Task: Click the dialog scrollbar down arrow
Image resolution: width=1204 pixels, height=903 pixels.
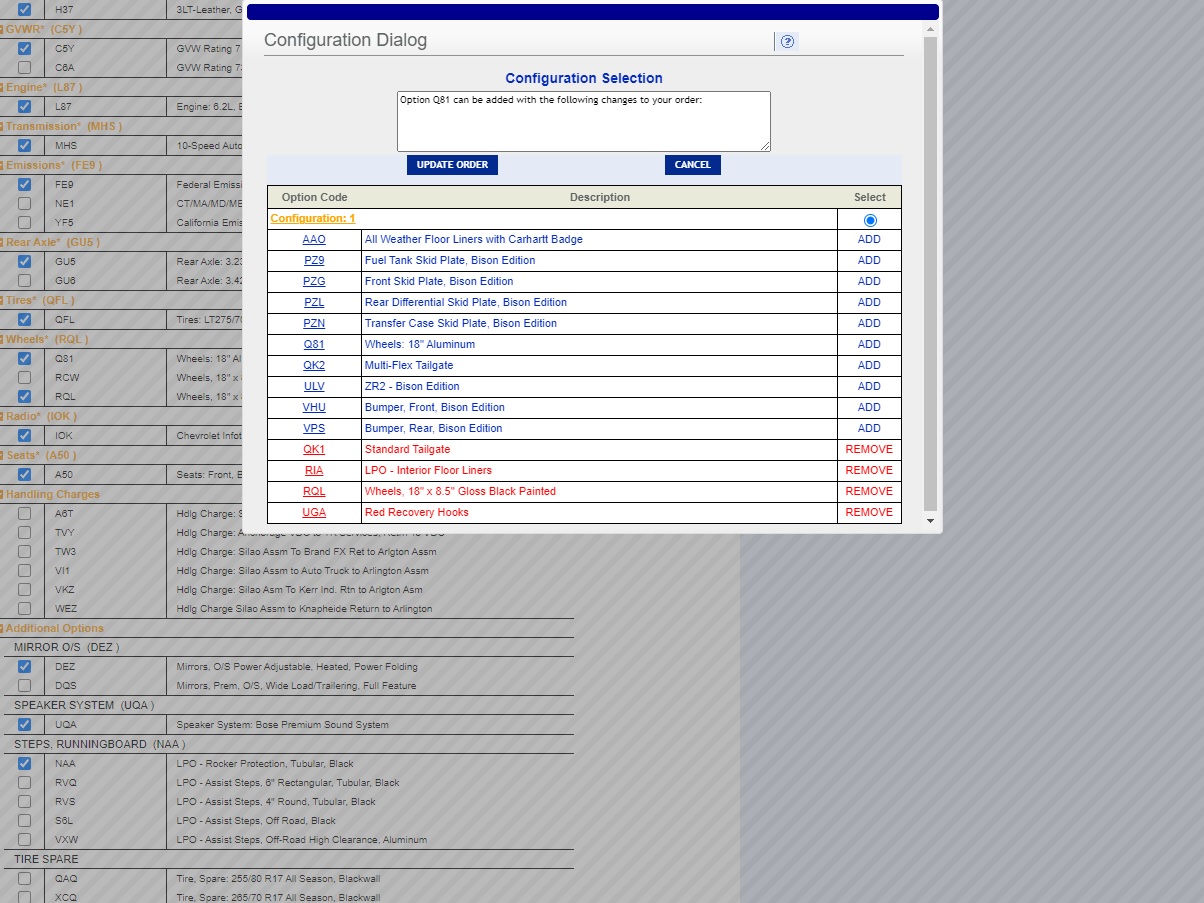Action: [930, 521]
